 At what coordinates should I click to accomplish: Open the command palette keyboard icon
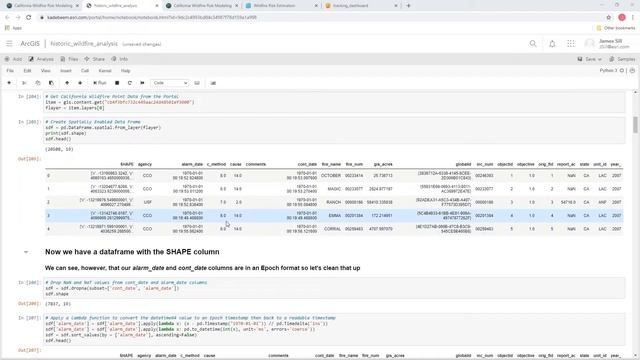pyautogui.click(x=197, y=83)
